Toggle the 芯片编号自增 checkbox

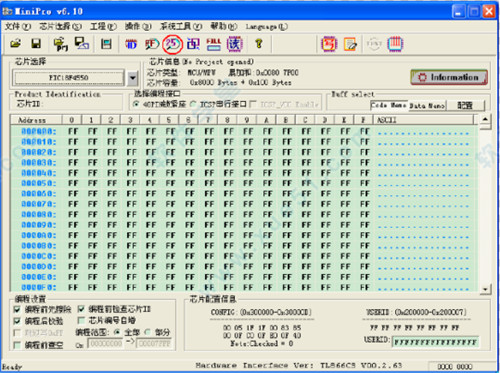pos(81,320)
